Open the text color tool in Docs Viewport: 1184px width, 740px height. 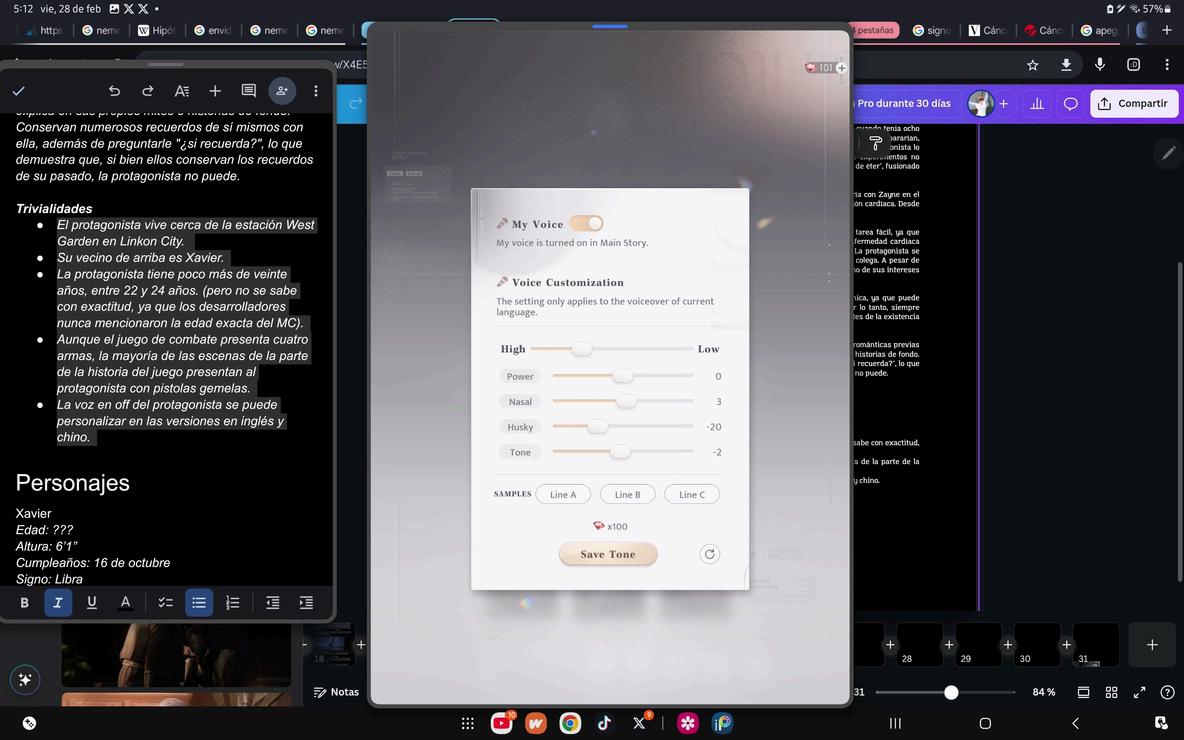125,603
